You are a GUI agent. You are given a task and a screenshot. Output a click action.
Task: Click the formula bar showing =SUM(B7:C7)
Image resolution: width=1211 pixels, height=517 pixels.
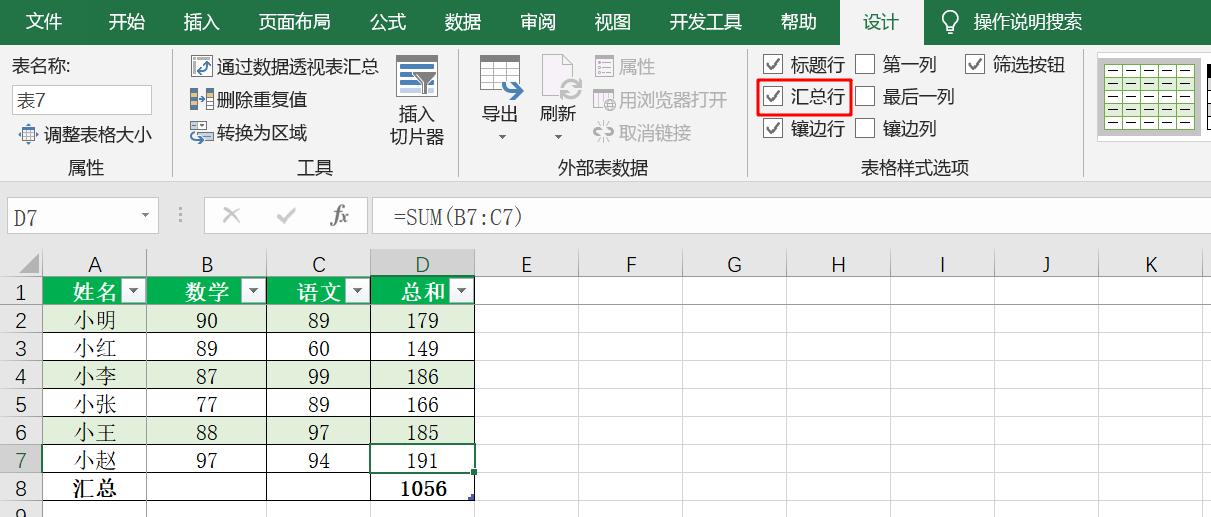coord(790,216)
